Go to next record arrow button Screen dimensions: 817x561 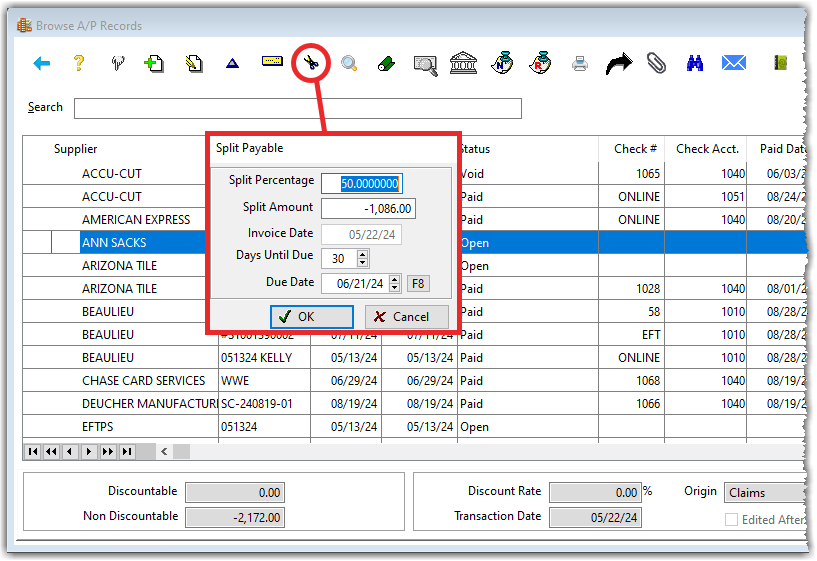(x=89, y=452)
